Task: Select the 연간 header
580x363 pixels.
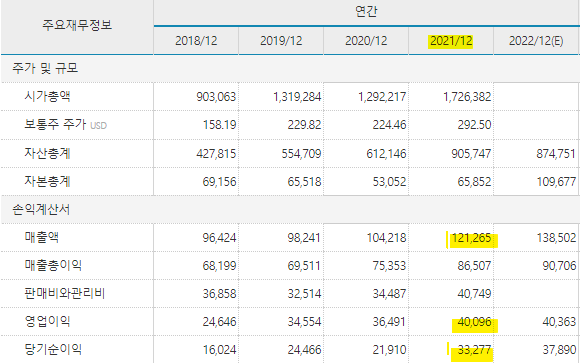Action: click(x=366, y=11)
